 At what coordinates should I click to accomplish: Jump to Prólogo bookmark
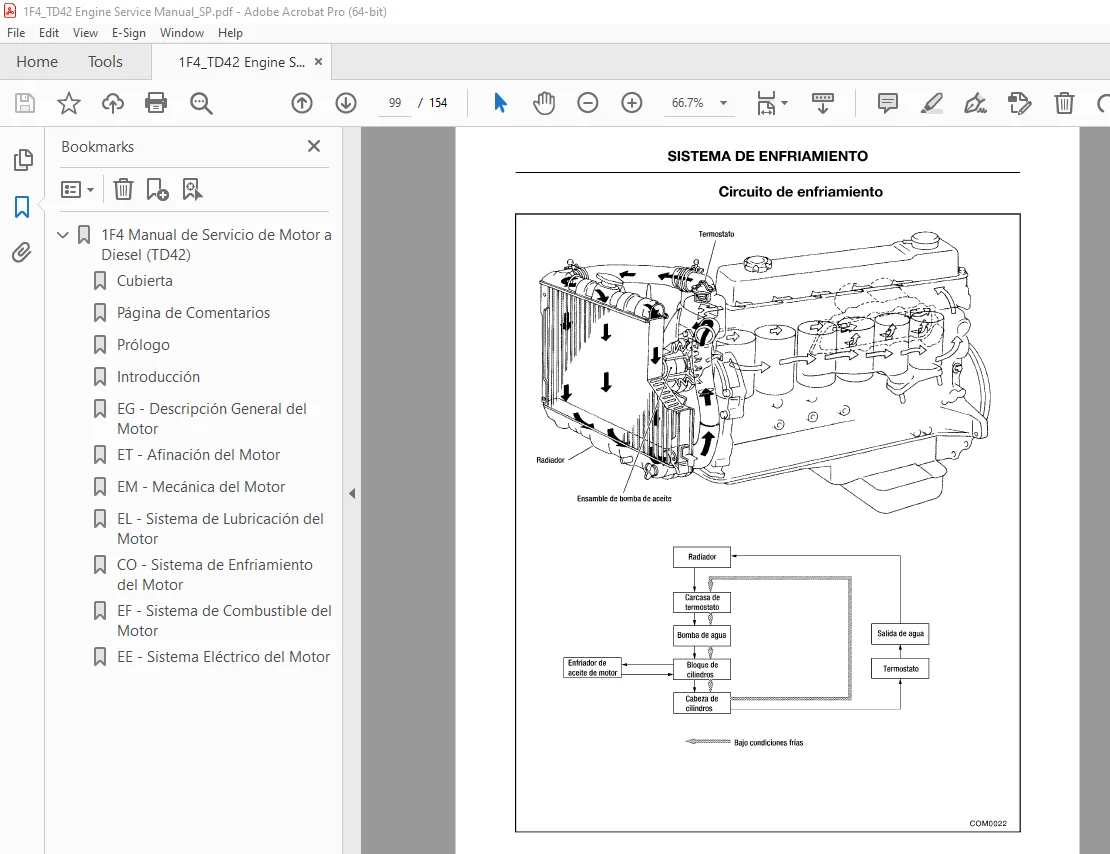(x=143, y=345)
